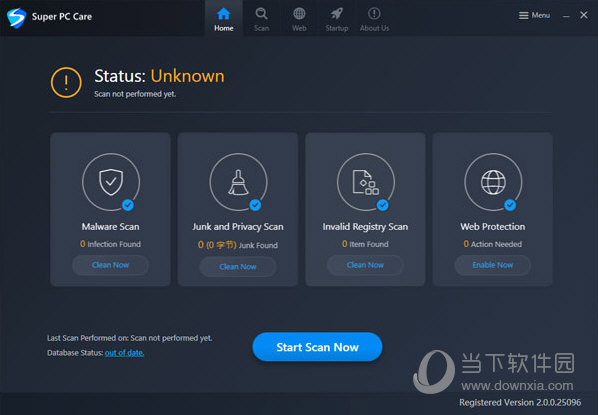This screenshot has height=415, width=598.
Task: Click the Malware Scan shield icon
Action: pos(111,182)
